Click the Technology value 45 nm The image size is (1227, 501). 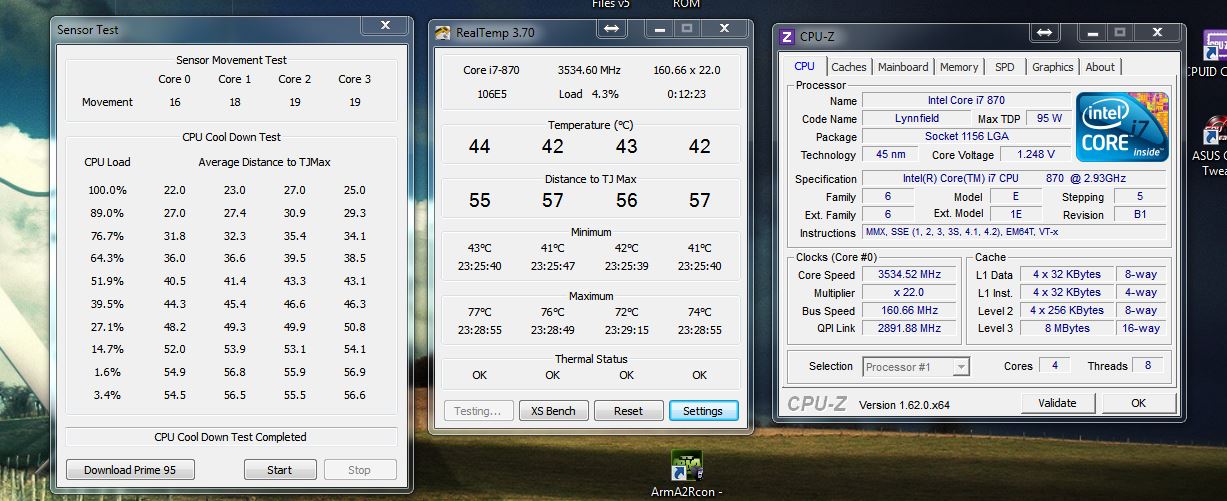click(x=890, y=154)
